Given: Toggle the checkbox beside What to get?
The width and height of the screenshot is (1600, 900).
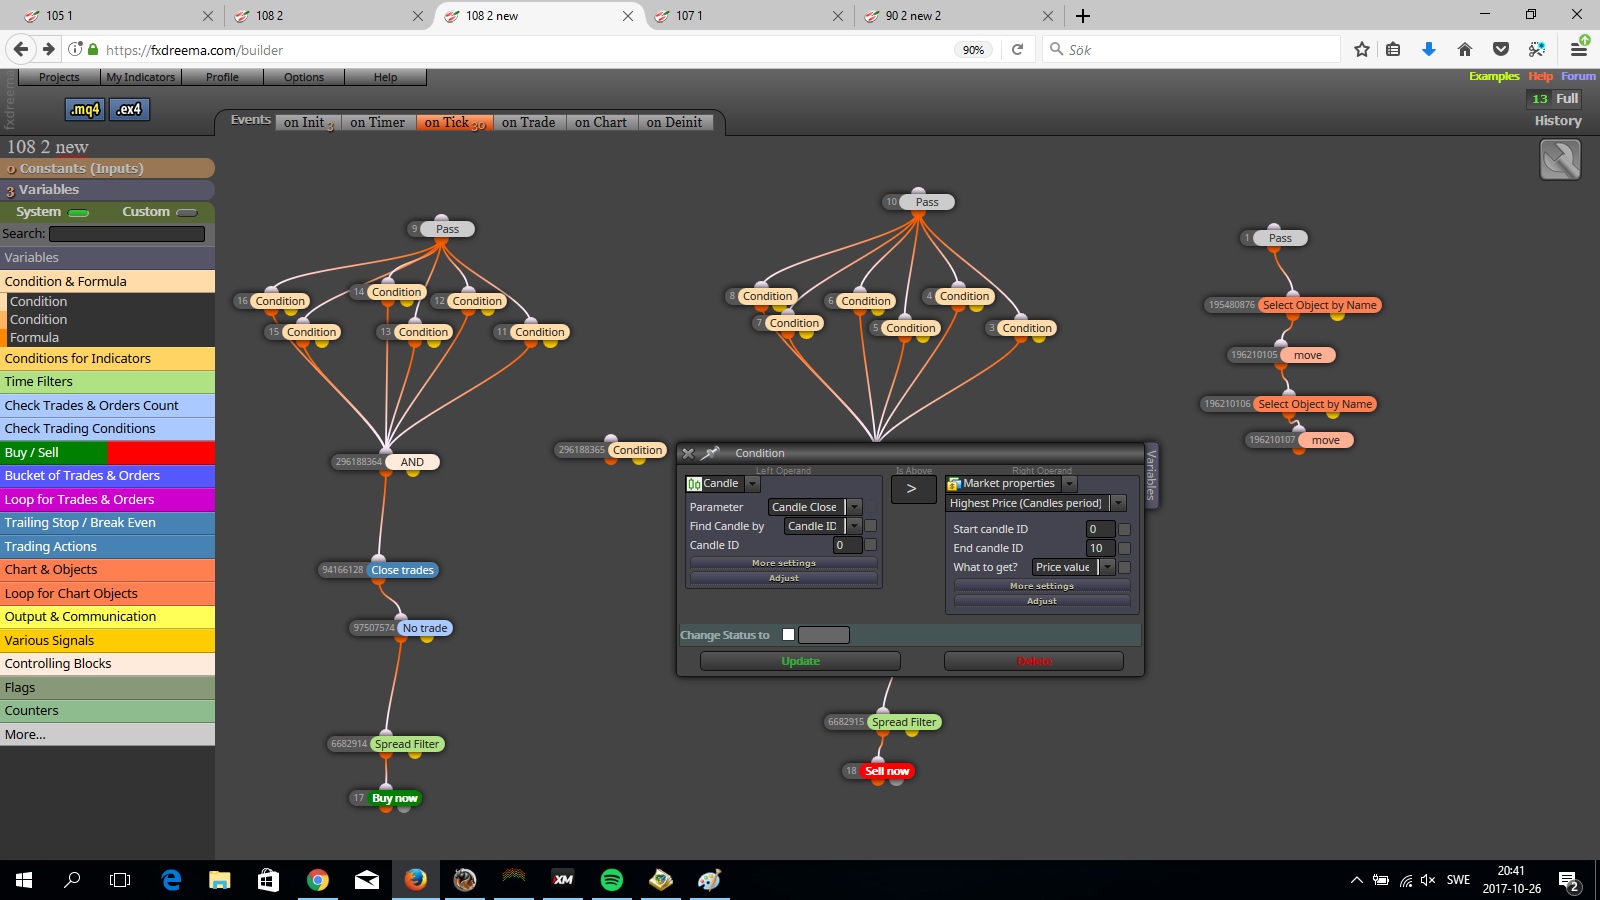Looking at the screenshot, I should (x=1124, y=567).
